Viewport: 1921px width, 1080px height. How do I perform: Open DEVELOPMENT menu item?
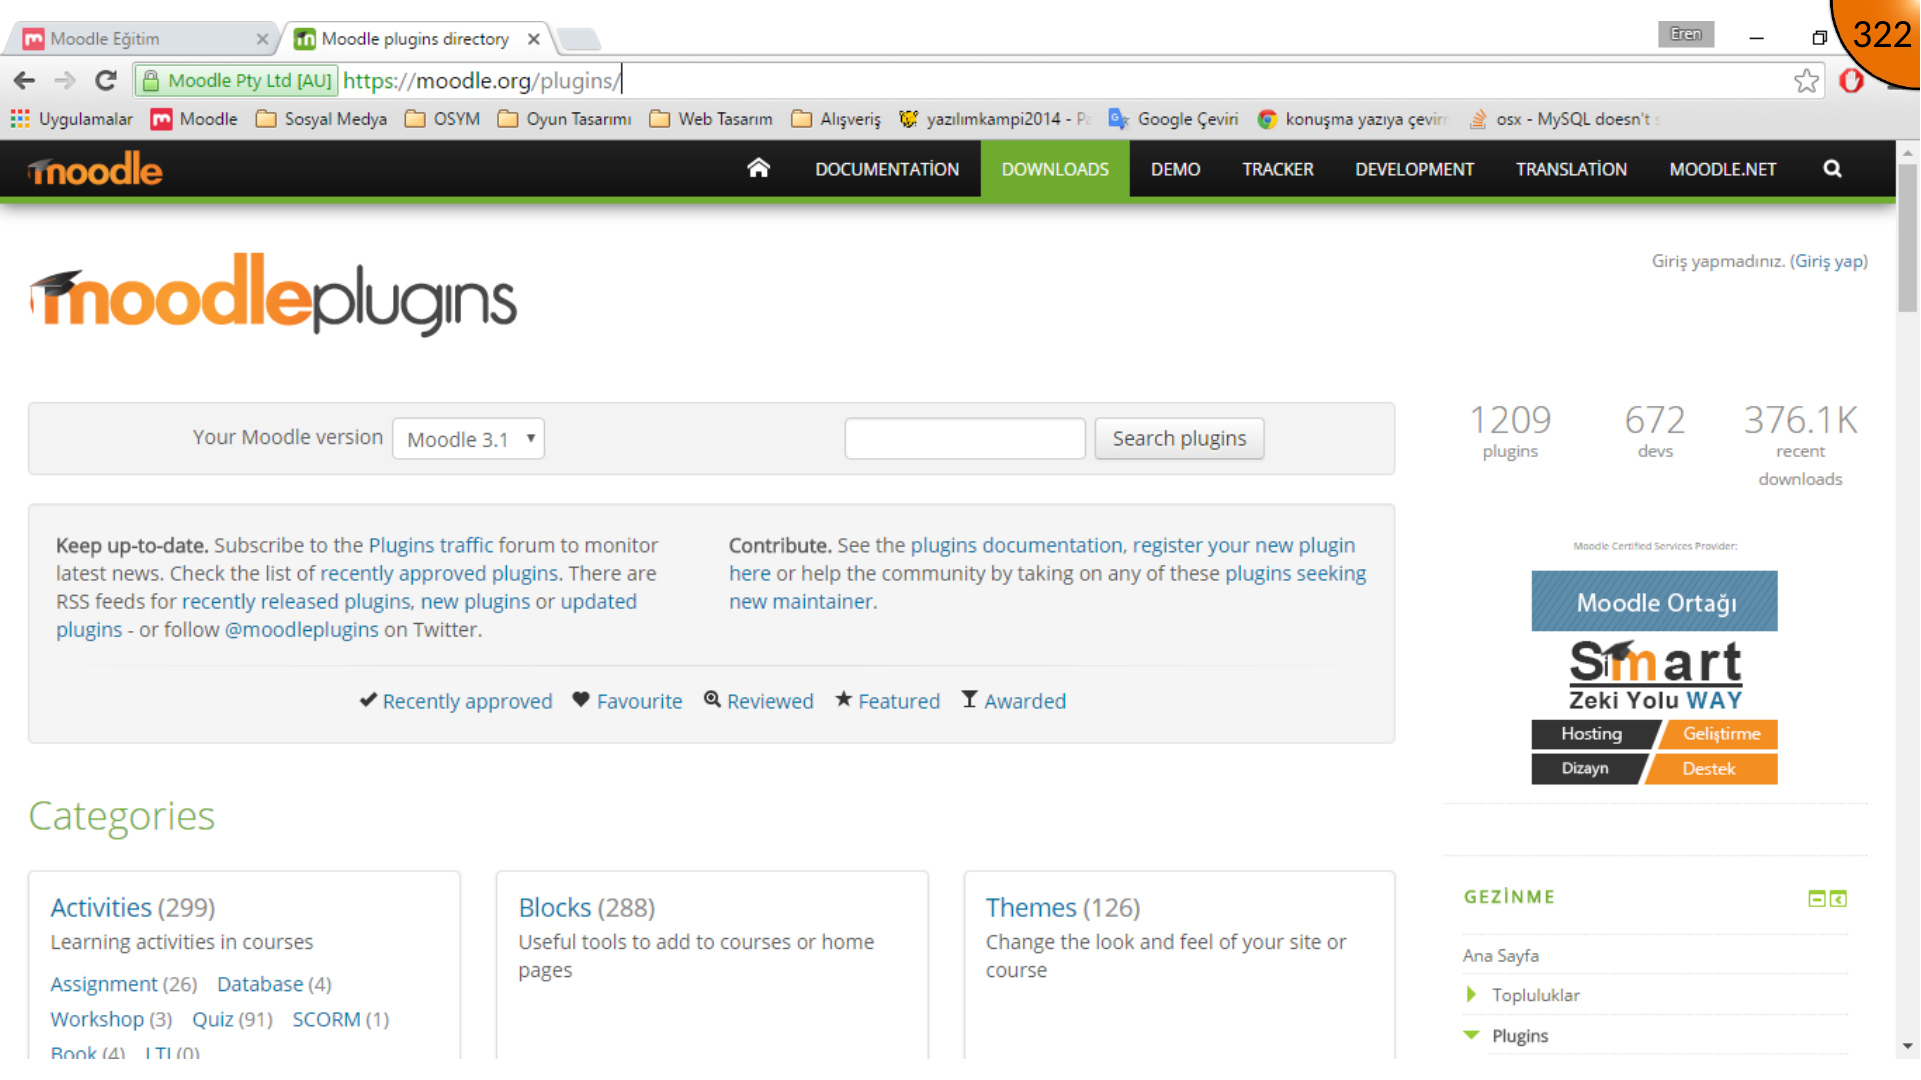coord(1414,169)
